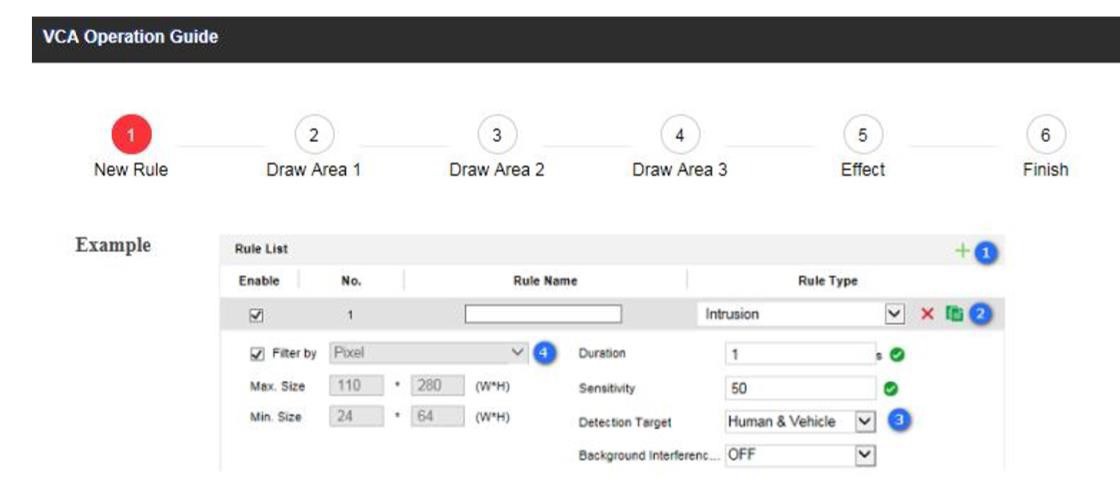The height and width of the screenshot is (490, 1120).
Task: Jump to step 5 Effect
Action: pyautogui.click(x=862, y=136)
